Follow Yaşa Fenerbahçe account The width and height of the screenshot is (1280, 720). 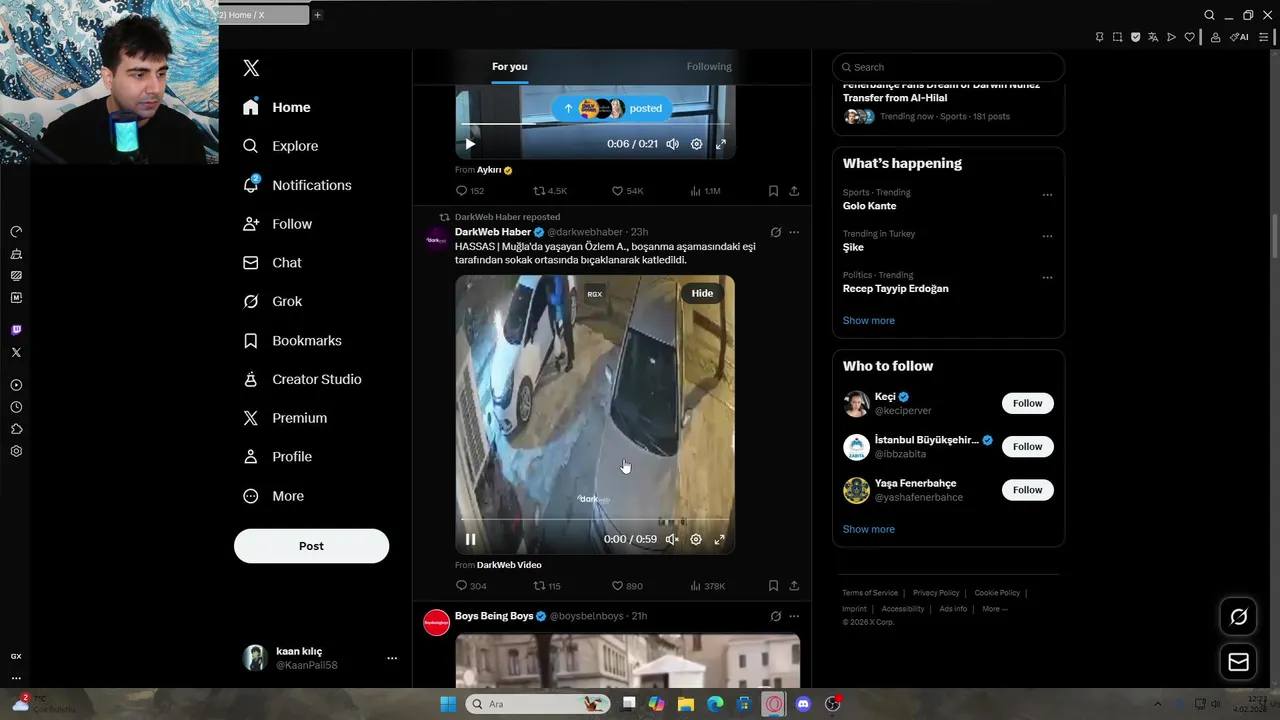[x=1027, y=490]
